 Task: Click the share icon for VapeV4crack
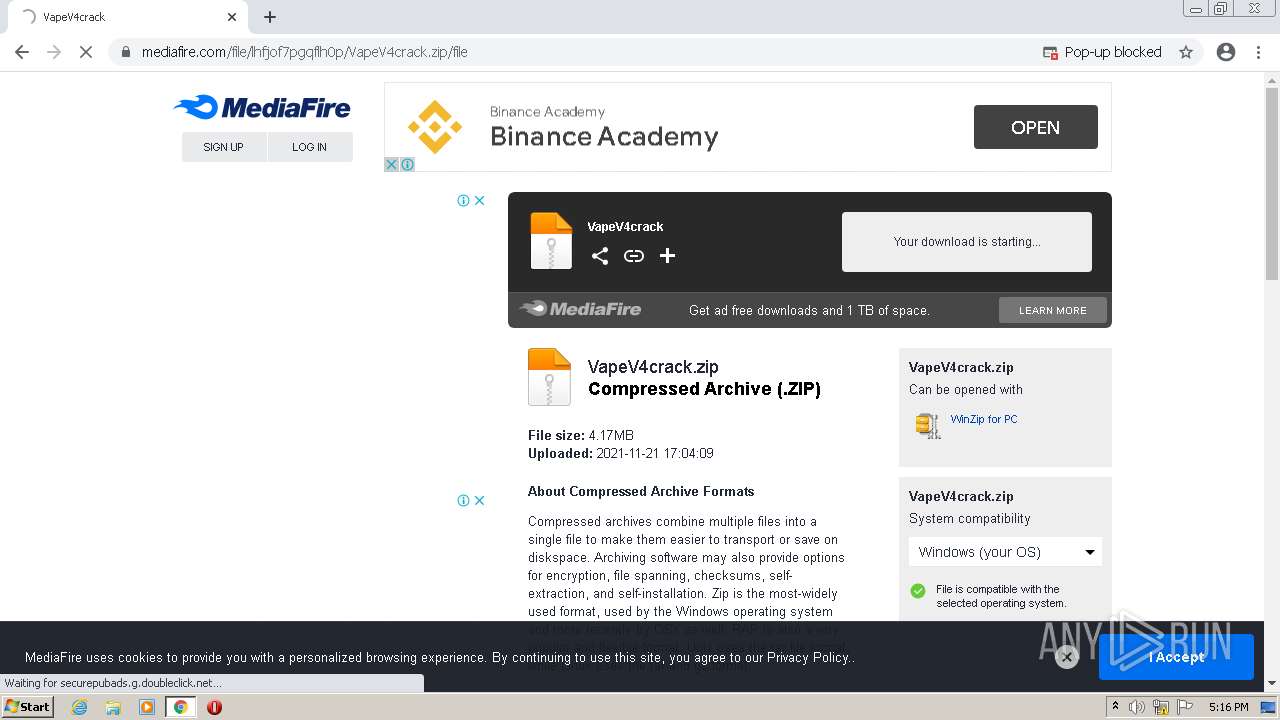coord(599,256)
